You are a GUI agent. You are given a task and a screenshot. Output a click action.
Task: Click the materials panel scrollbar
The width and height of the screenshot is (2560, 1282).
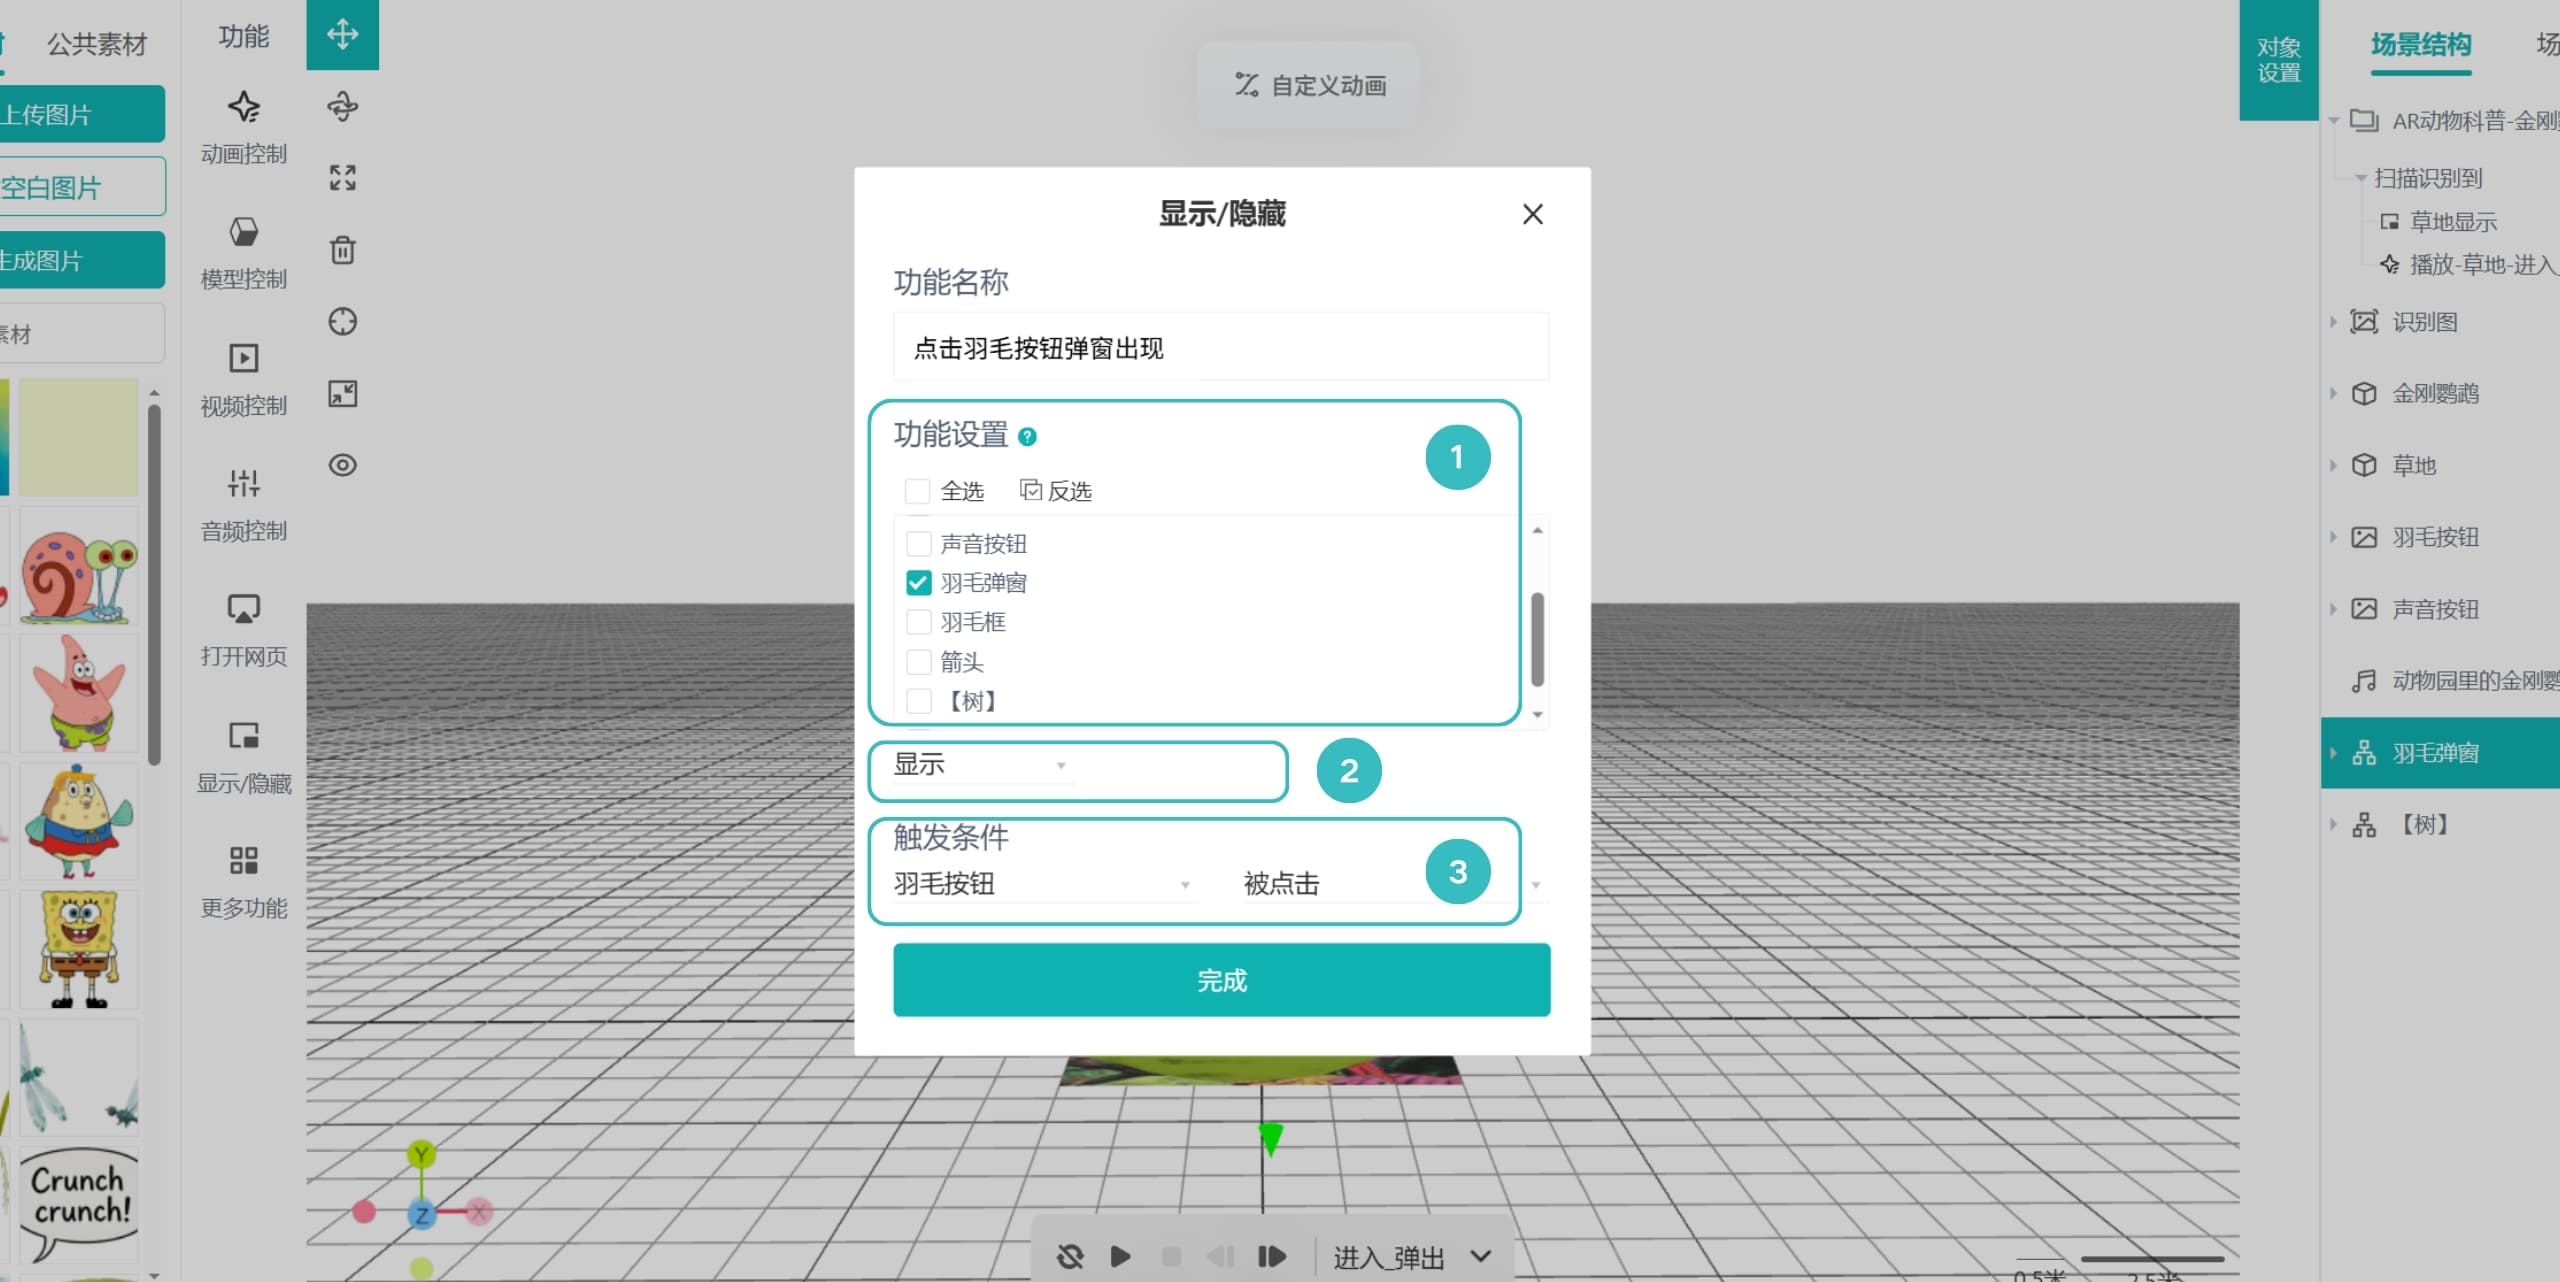coord(154,584)
